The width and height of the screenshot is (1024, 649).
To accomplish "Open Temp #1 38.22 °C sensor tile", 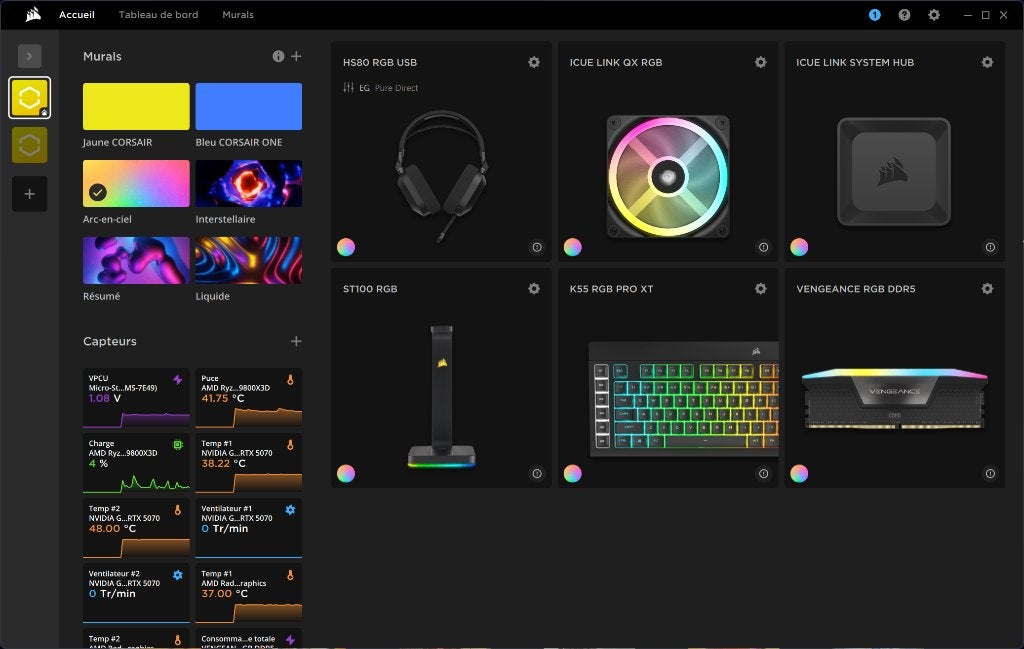I will tap(249, 464).
